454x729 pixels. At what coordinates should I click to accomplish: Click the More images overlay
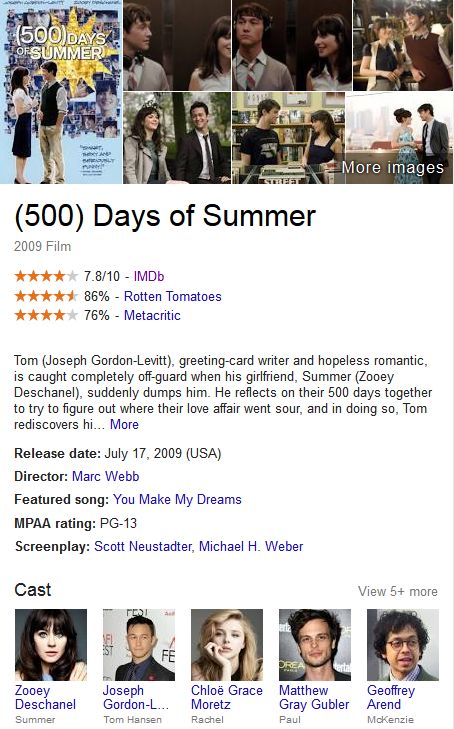[x=393, y=167]
